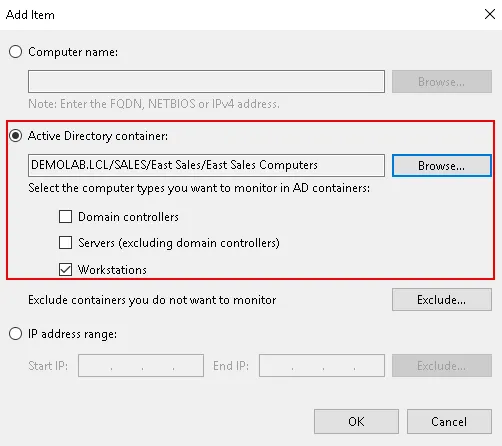The image size is (502, 446).
Task: Check the Domain controllers checkbox
Action: pyautogui.click(x=65, y=216)
